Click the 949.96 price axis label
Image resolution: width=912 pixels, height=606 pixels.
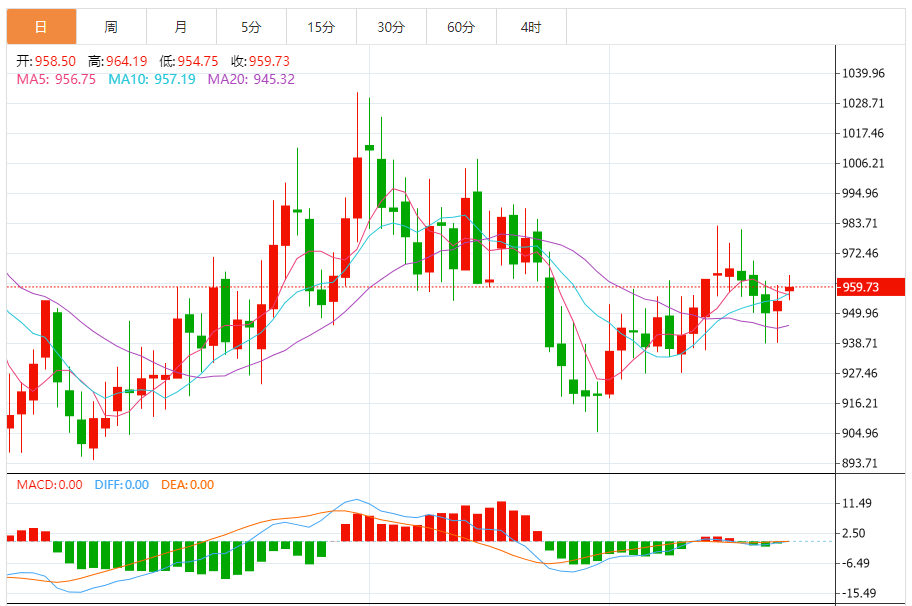[x=860, y=313]
